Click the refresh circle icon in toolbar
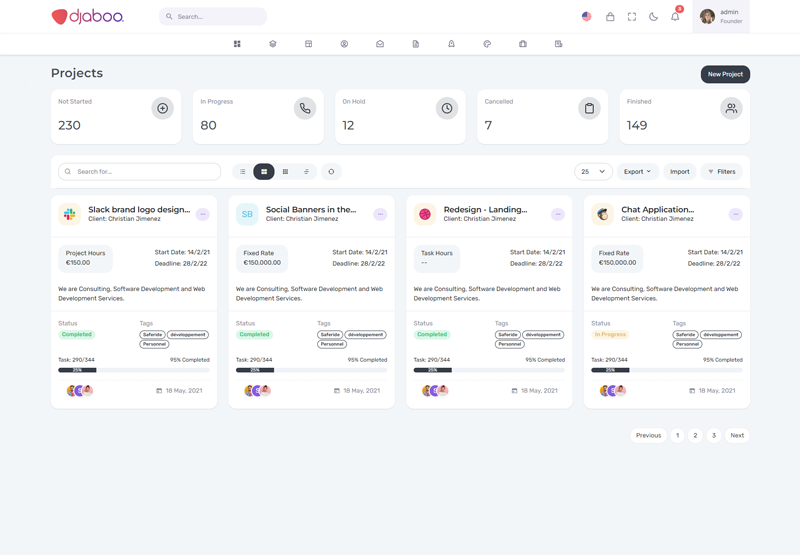The width and height of the screenshot is (800, 555). 331,172
